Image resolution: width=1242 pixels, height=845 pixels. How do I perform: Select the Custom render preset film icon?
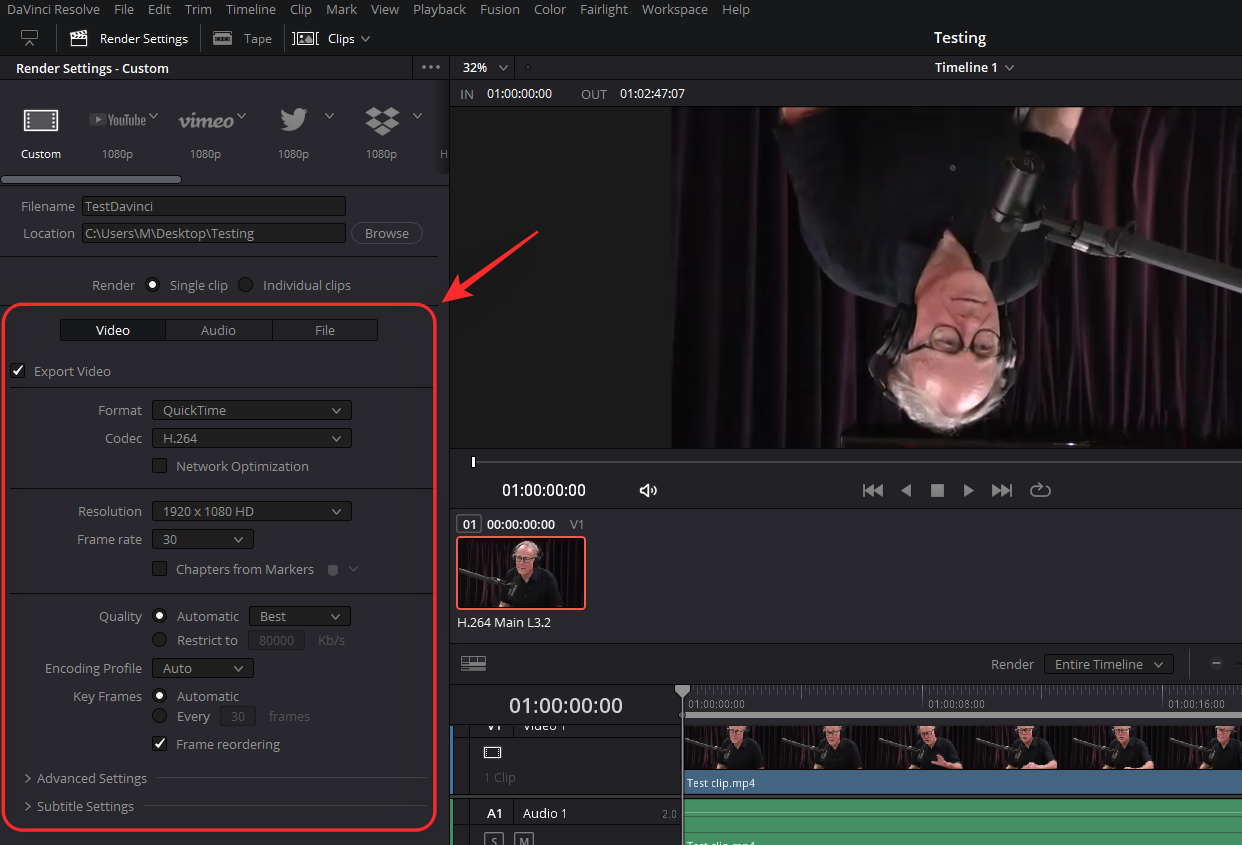(41, 121)
